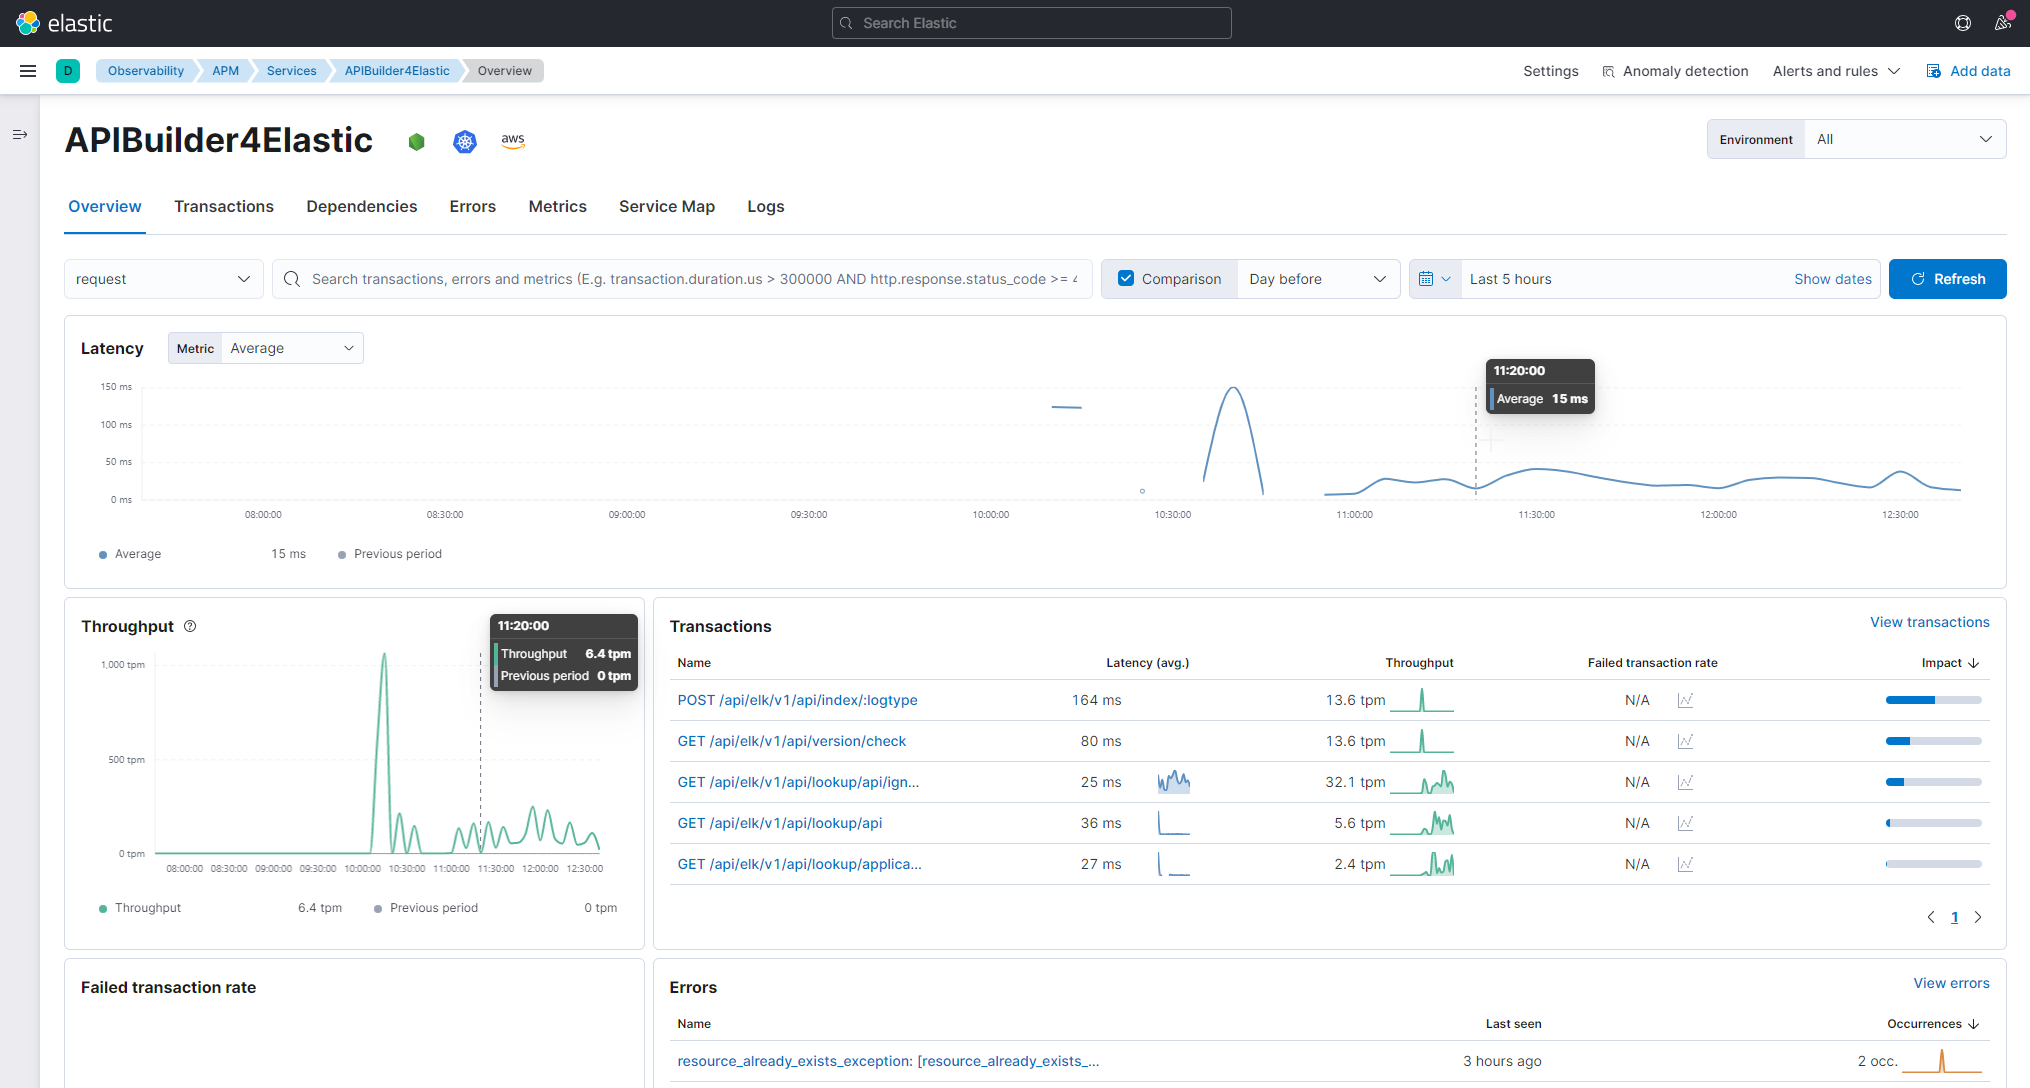This screenshot has height=1088, width=2030.
Task: Uncheck the Comparison checkbox
Action: [1126, 279]
